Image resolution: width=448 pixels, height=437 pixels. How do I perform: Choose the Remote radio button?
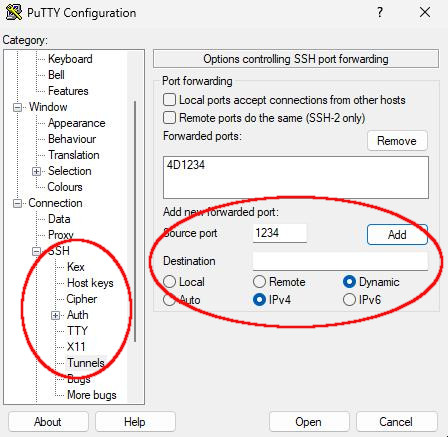pyautogui.click(x=259, y=282)
